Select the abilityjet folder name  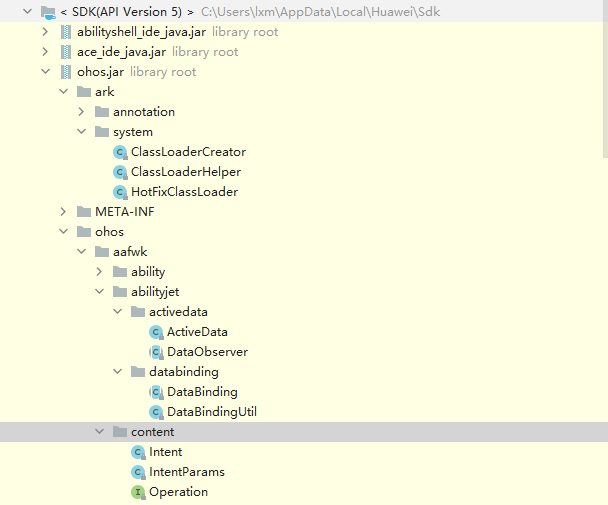click(x=155, y=292)
